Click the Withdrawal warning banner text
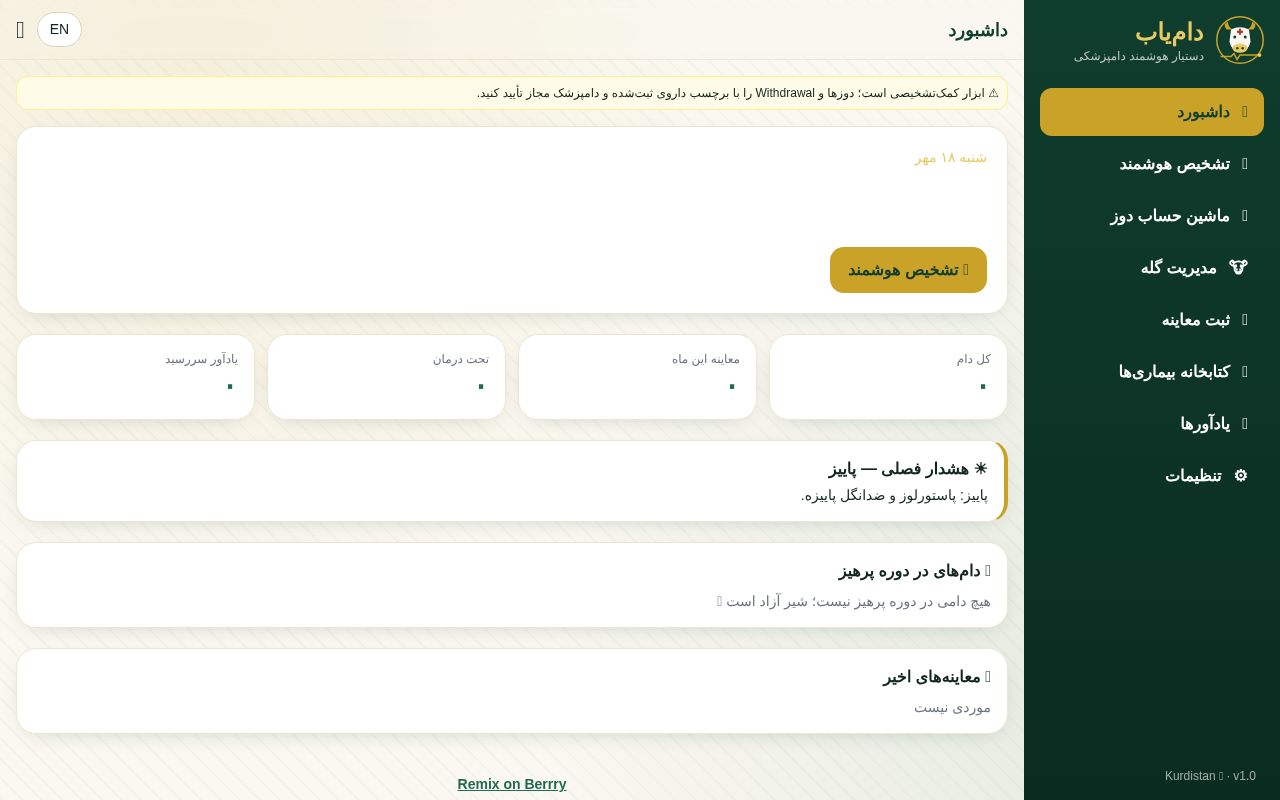1280x800 pixels. click(737, 93)
